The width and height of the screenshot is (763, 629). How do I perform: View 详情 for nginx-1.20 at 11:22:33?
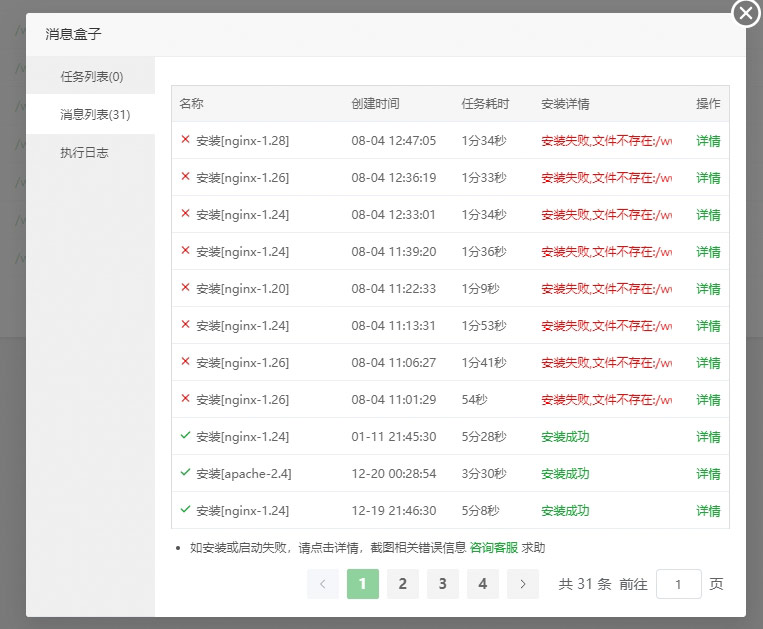tap(708, 289)
